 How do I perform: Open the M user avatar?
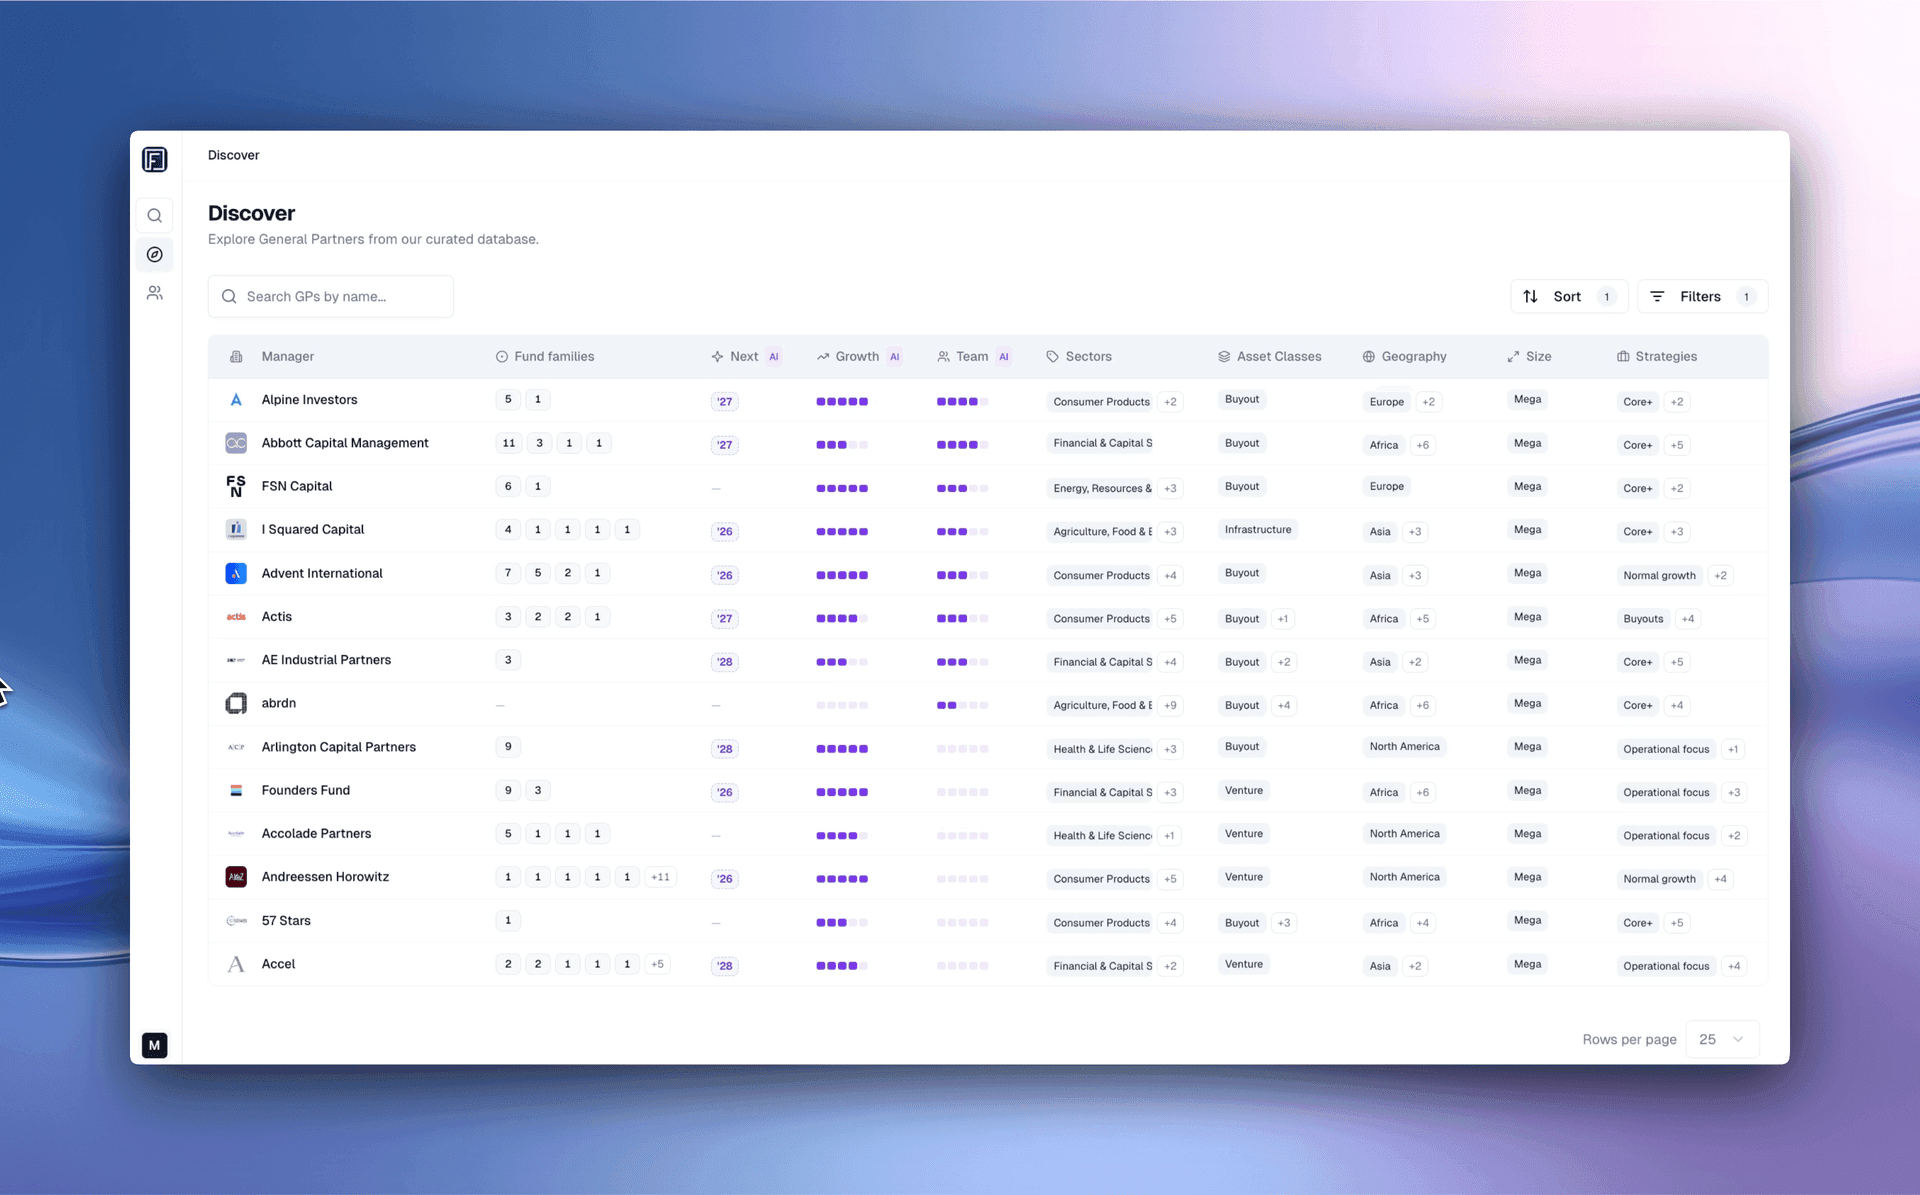(154, 1046)
